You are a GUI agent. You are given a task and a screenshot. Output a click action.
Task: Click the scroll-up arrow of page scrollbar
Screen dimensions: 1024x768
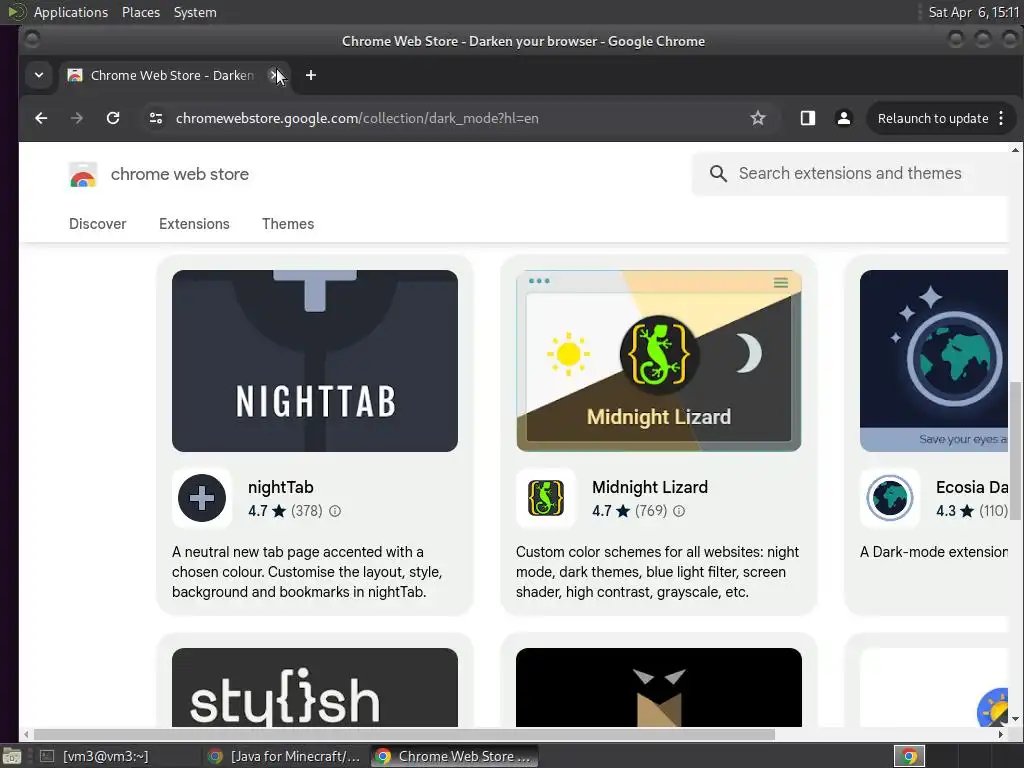[1015, 150]
